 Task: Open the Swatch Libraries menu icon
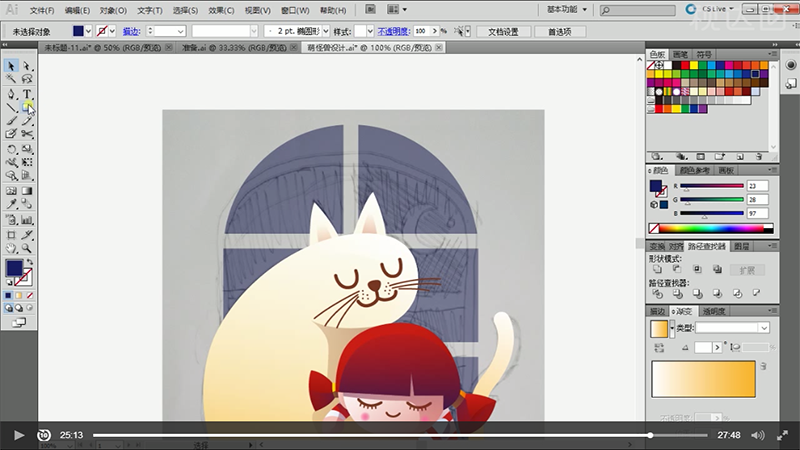click(x=657, y=157)
